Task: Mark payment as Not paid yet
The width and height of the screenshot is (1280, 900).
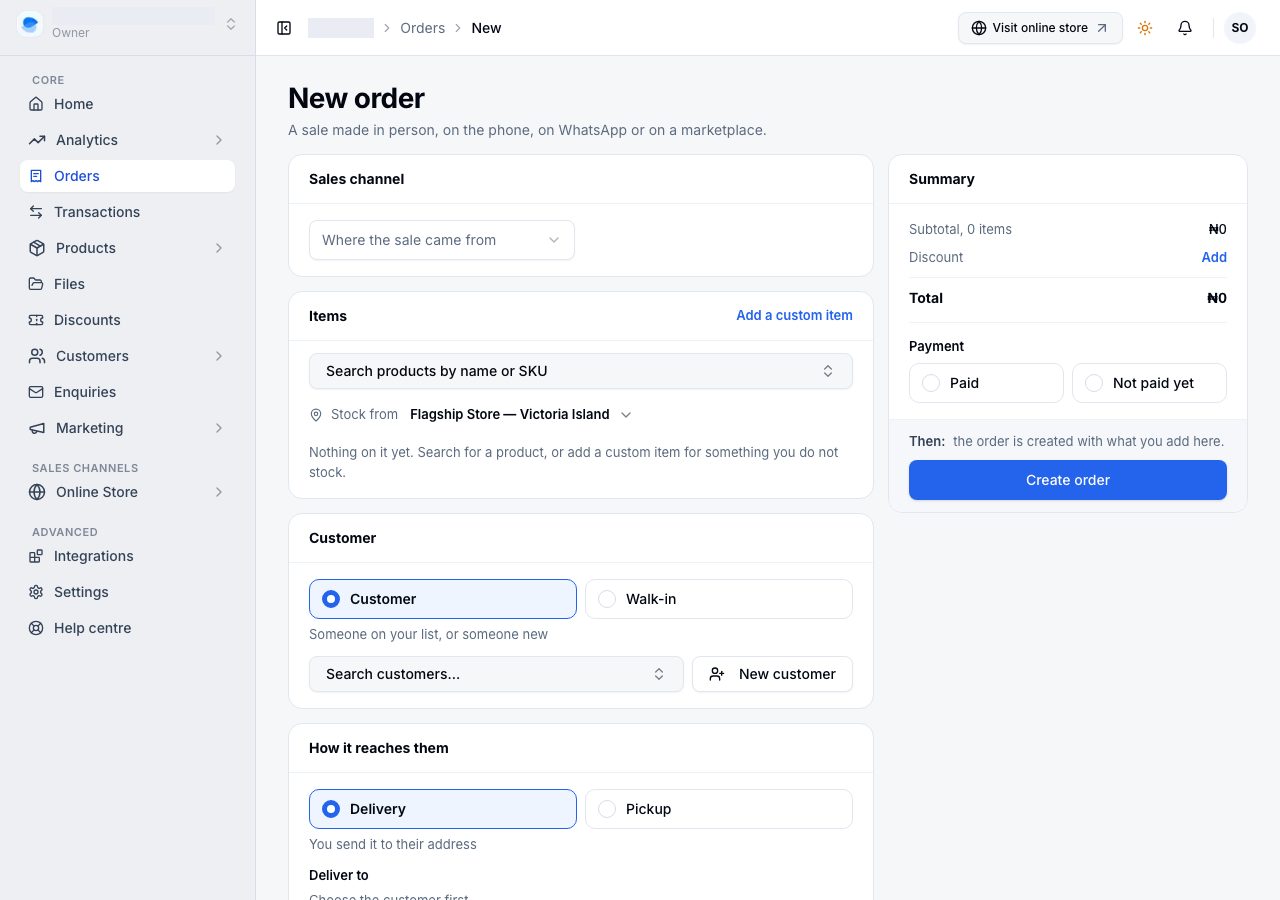Action: pyautogui.click(x=1149, y=383)
